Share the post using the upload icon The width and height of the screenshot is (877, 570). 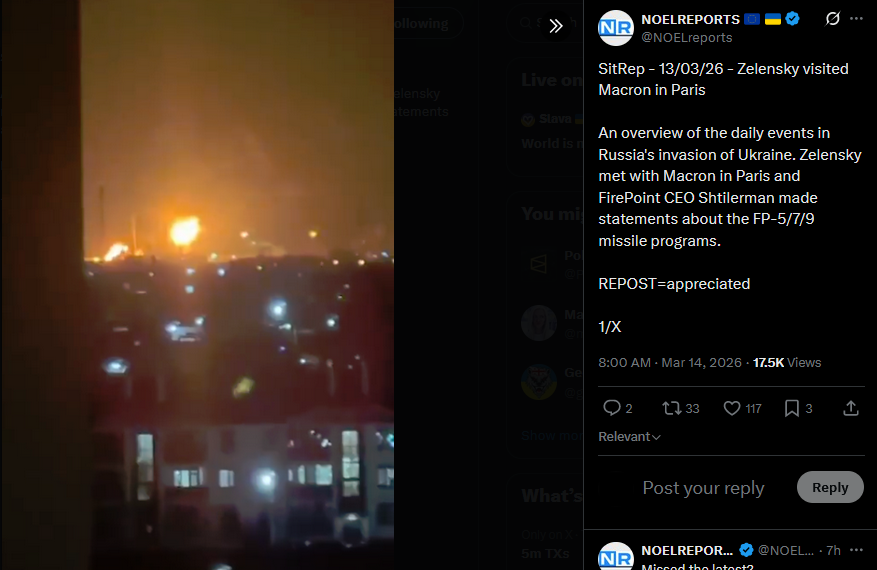[851, 408]
